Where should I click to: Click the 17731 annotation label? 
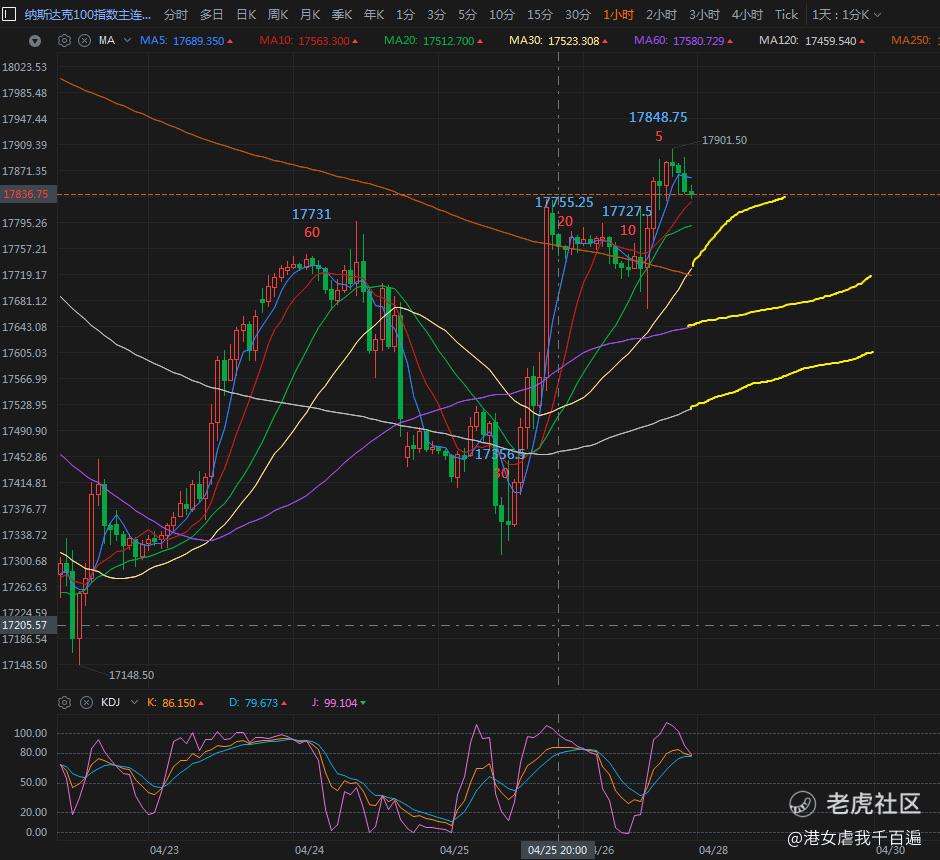point(311,214)
